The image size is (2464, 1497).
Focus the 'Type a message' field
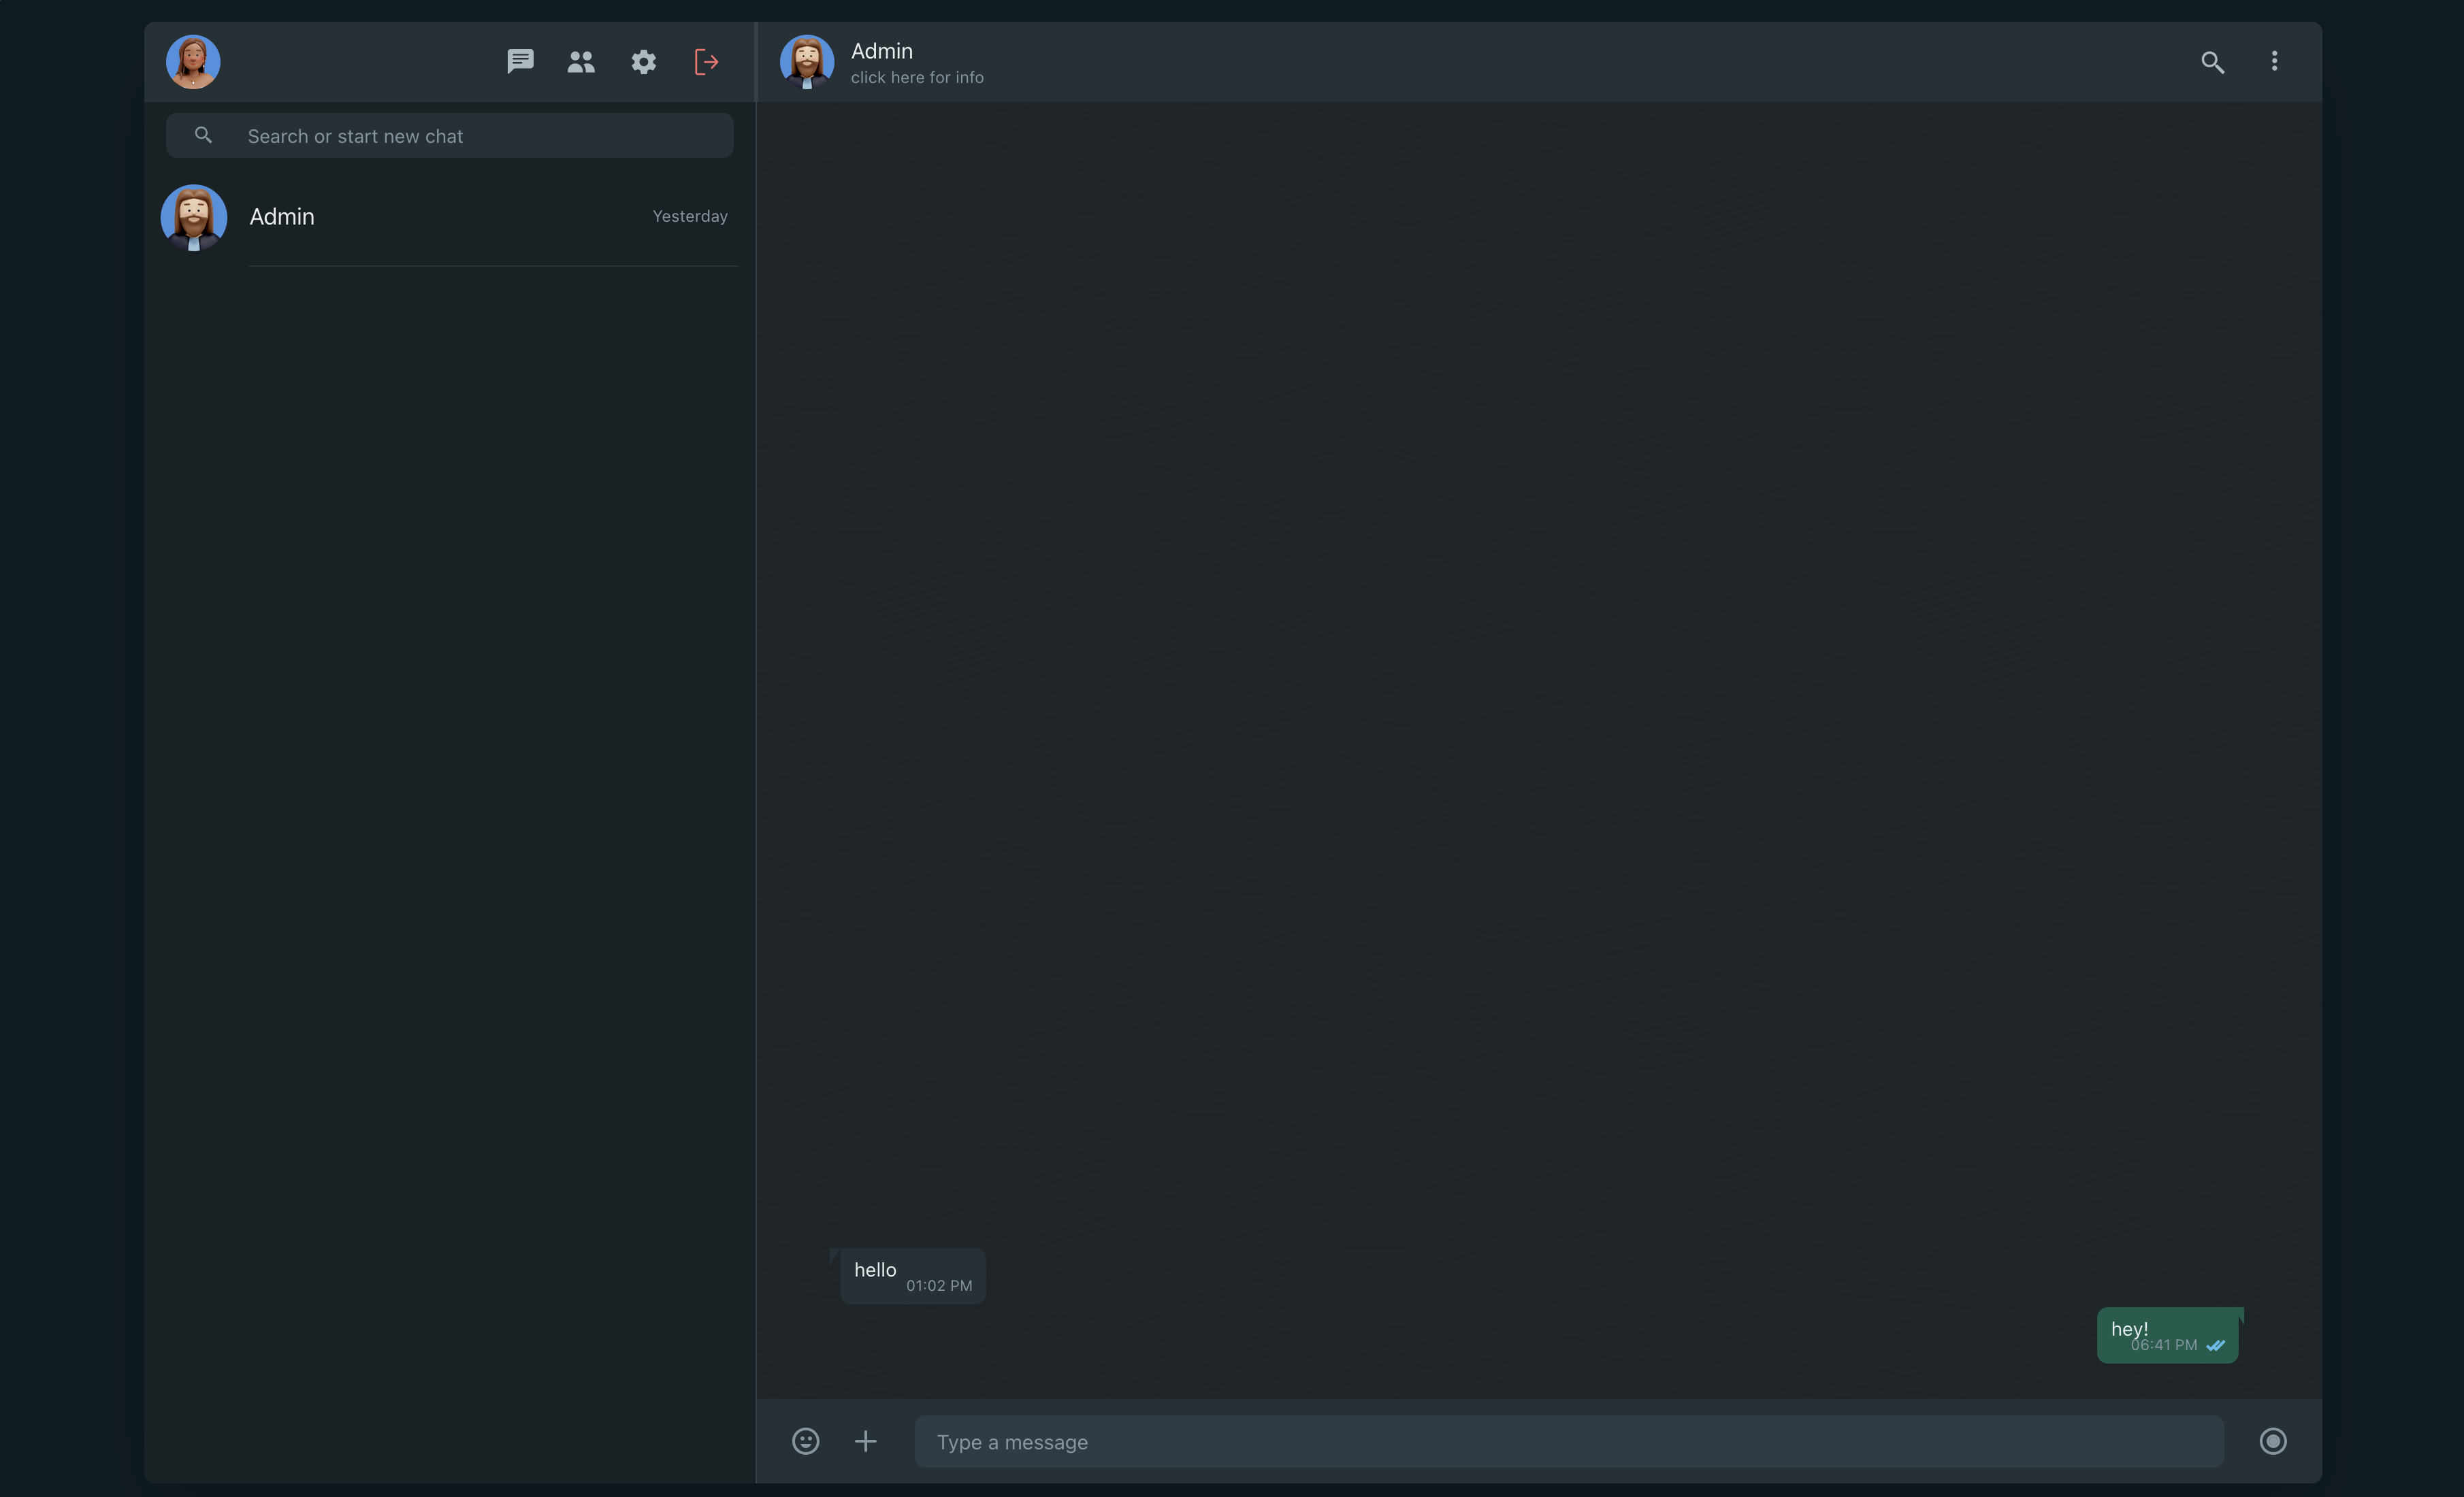click(x=1569, y=1441)
